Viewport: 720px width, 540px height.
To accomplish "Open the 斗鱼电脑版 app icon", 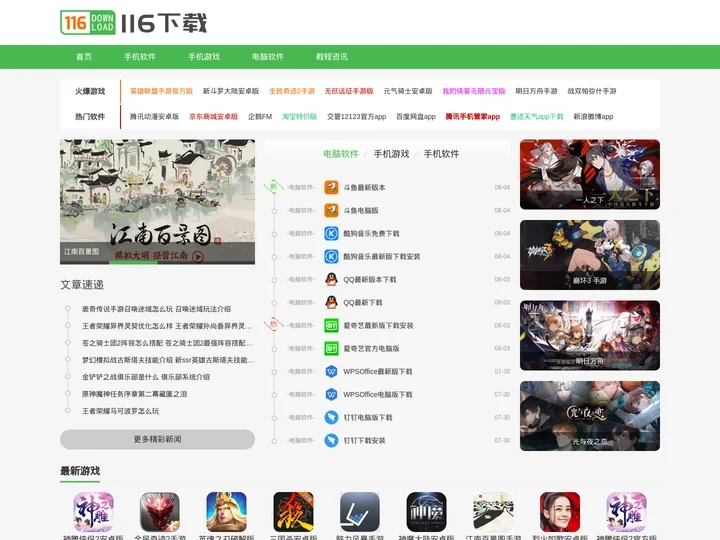I will point(331,210).
